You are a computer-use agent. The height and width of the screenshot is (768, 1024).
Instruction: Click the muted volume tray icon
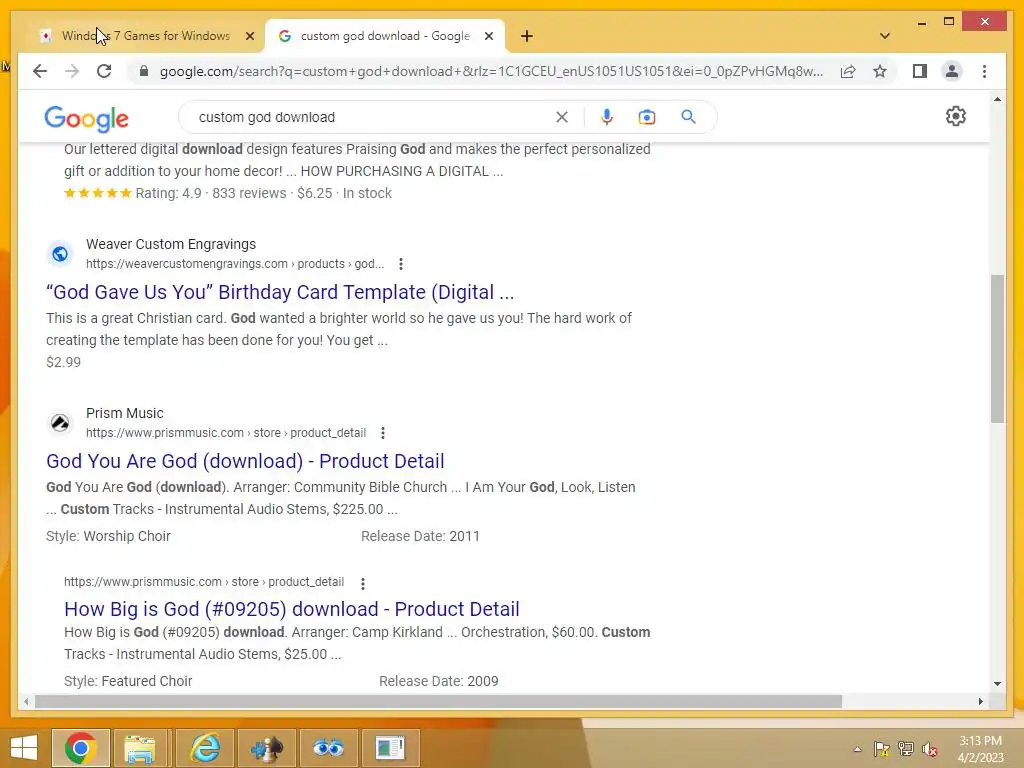930,749
